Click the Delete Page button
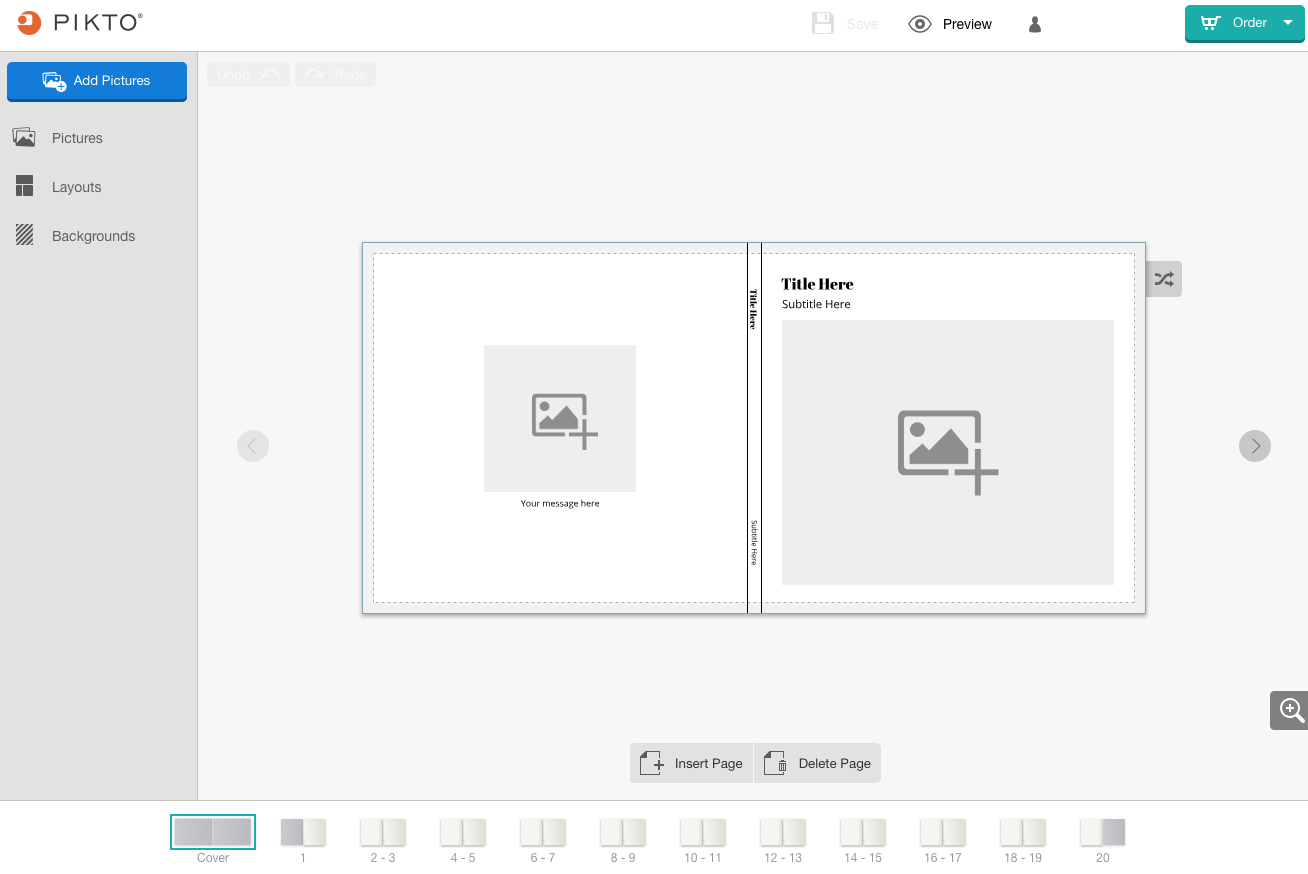 [x=817, y=762]
